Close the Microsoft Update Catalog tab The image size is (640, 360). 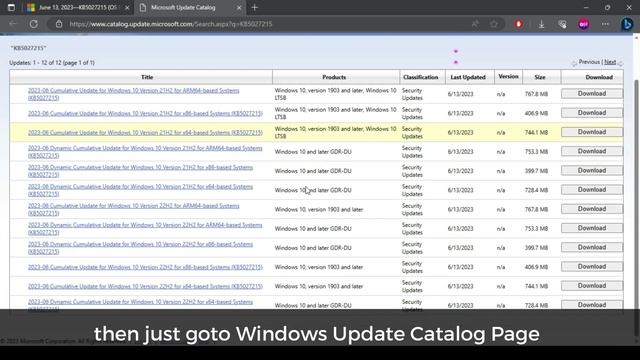pyautogui.click(x=239, y=8)
